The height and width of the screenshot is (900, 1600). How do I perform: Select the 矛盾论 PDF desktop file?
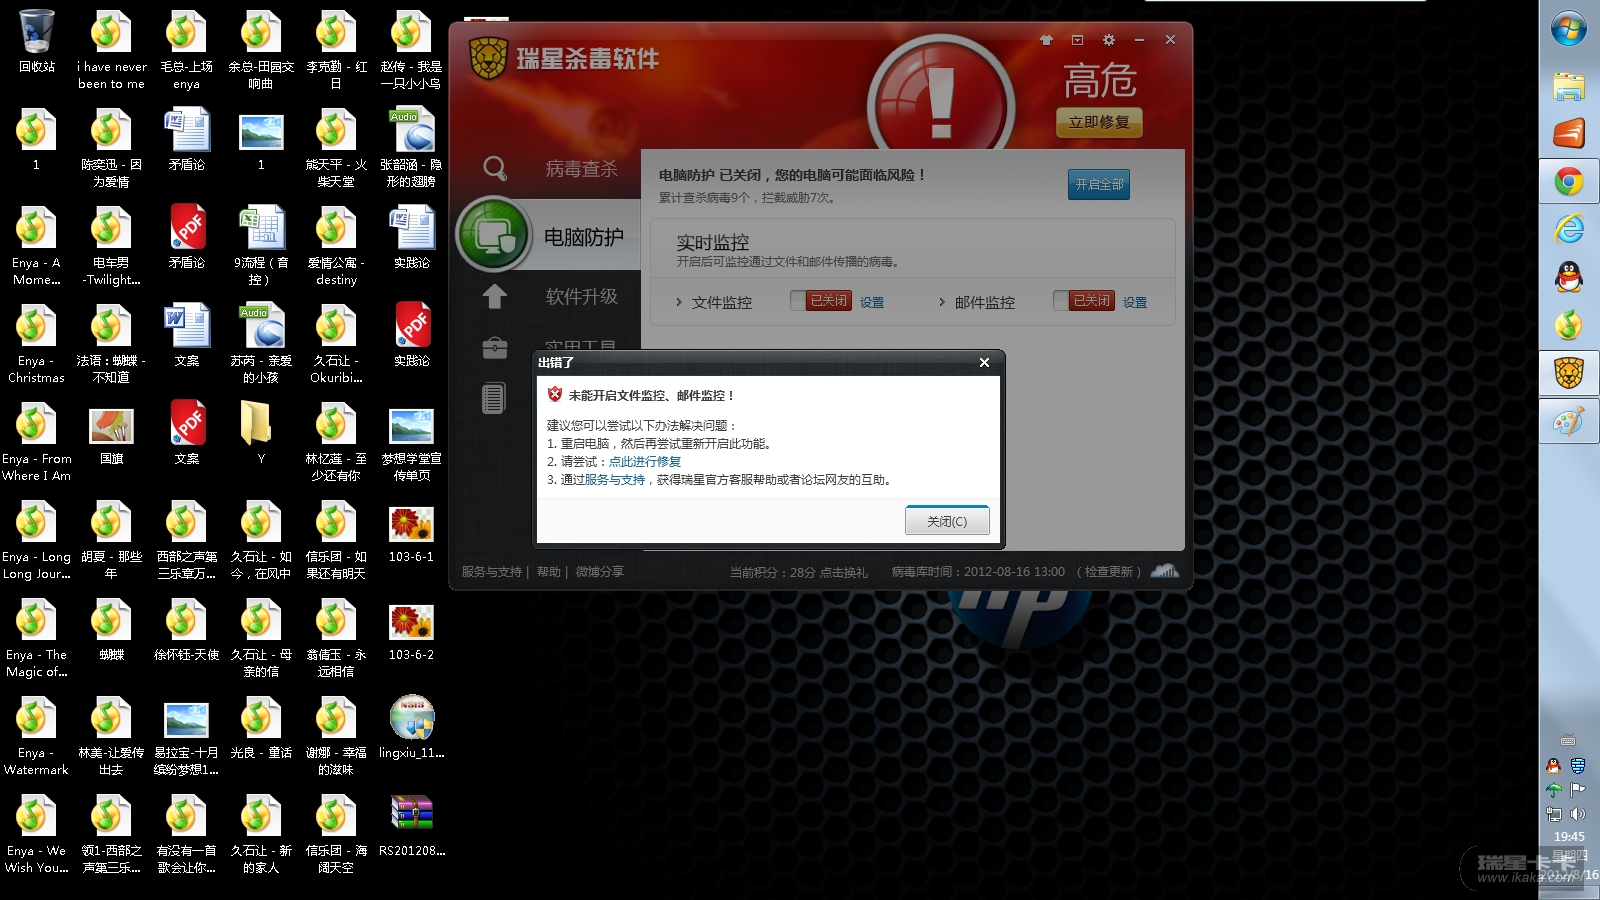[x=187, y=238]
